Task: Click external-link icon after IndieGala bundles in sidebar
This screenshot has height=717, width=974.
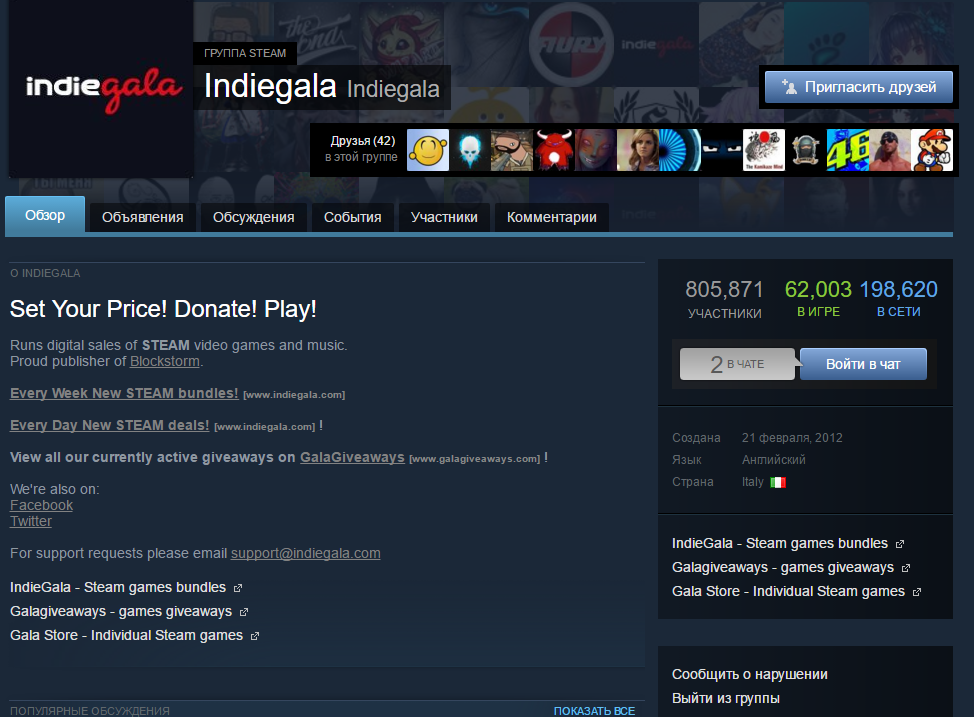Action: [x=900, y=544]
